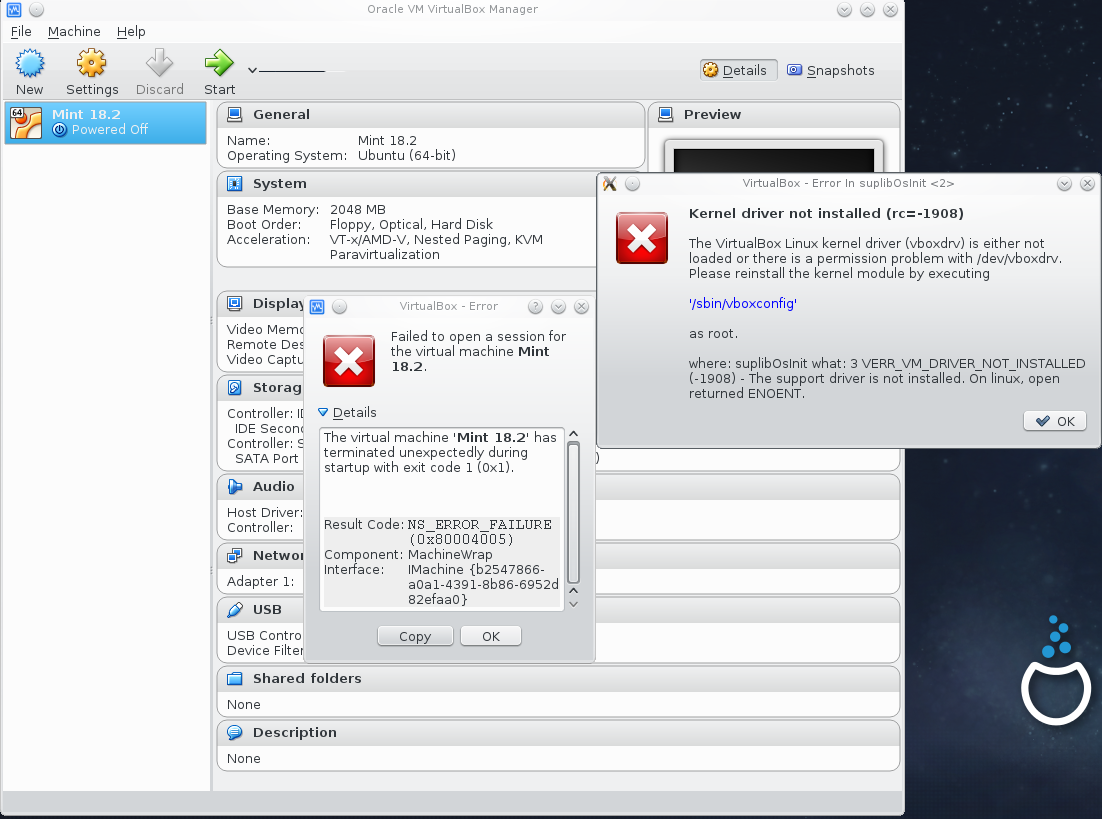Viewport: 1102px width, 819px height.
Task: Click the red error icon in session failure dialog
Action: click(x=349, y=361)
